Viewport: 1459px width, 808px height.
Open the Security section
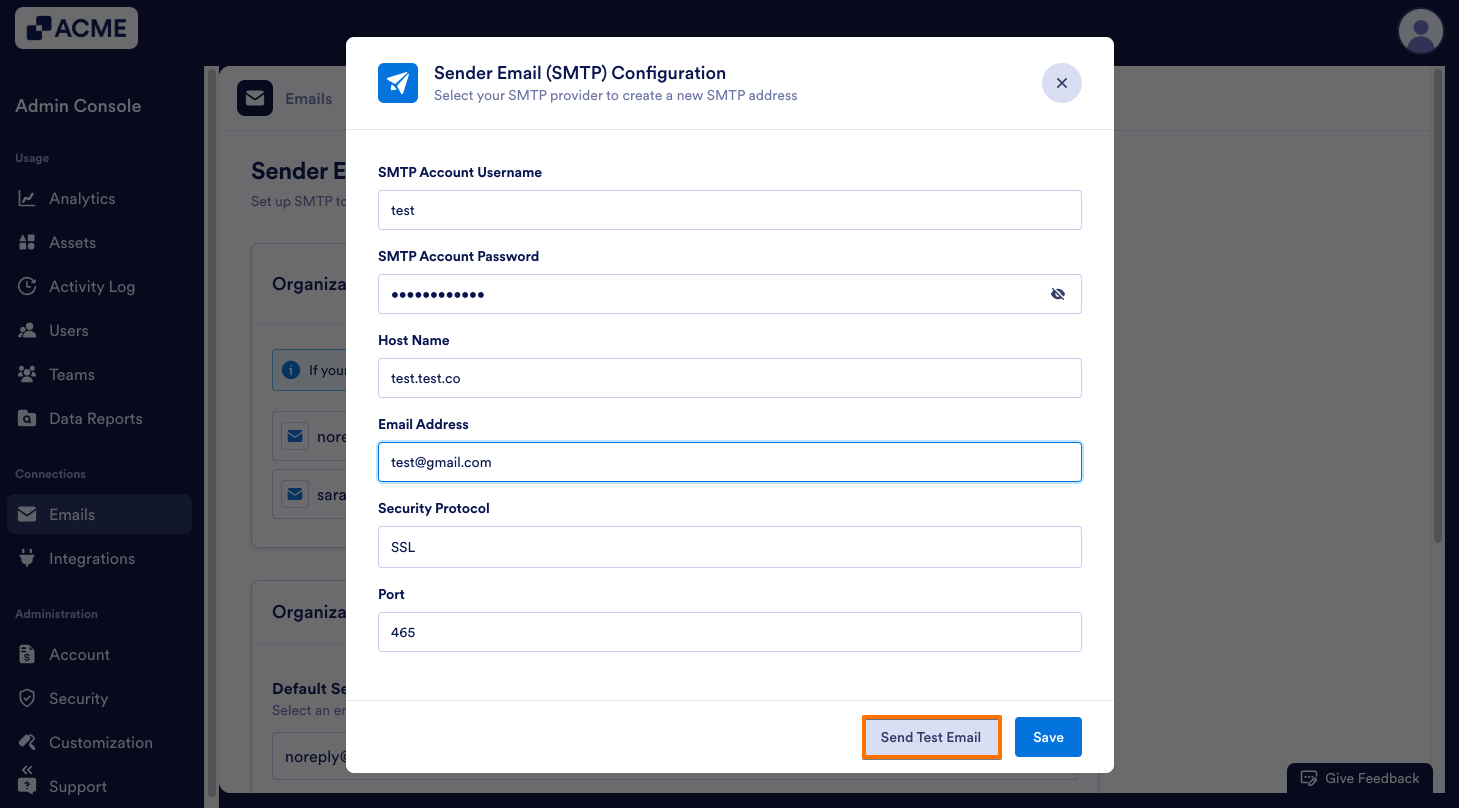point(79,698)
